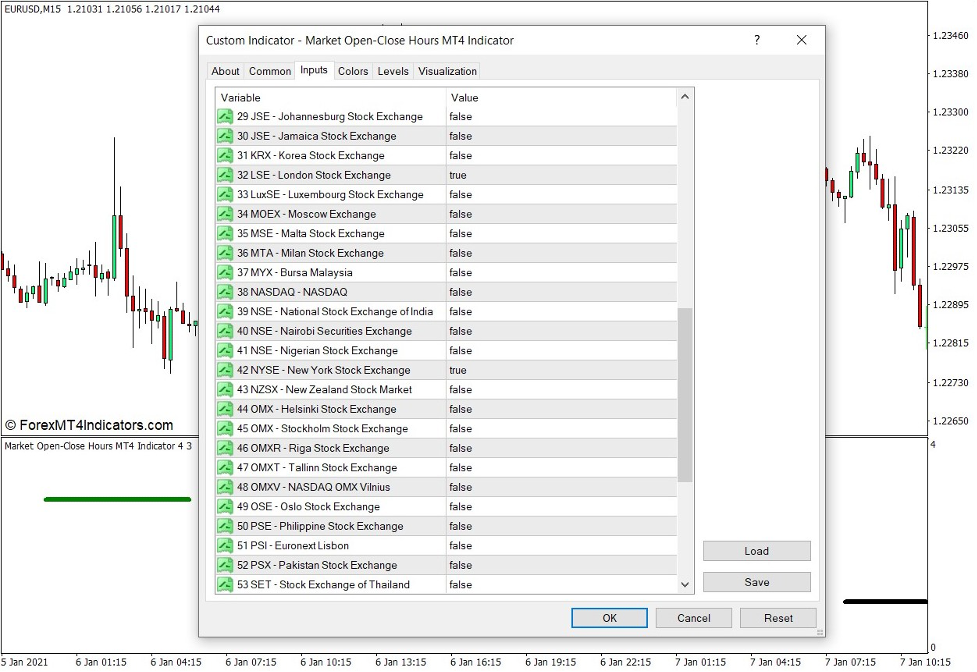Image resolution: width=977 pixels, height=672 pixels.
Task: Select the Inputs tab
Action: point(313,70)
